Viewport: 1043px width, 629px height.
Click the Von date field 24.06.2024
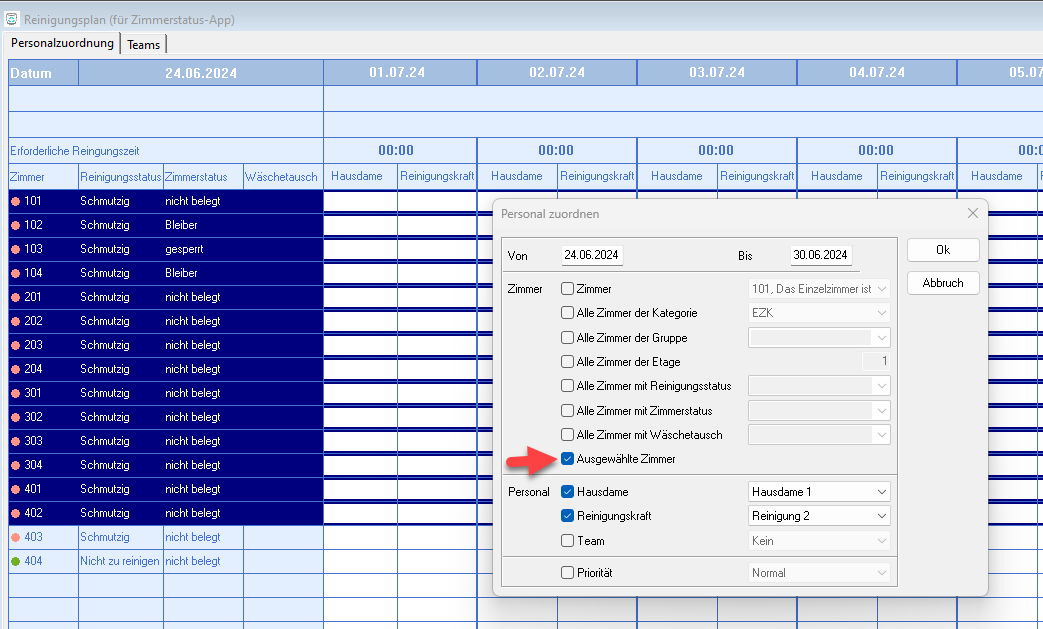tap(592, 255)
